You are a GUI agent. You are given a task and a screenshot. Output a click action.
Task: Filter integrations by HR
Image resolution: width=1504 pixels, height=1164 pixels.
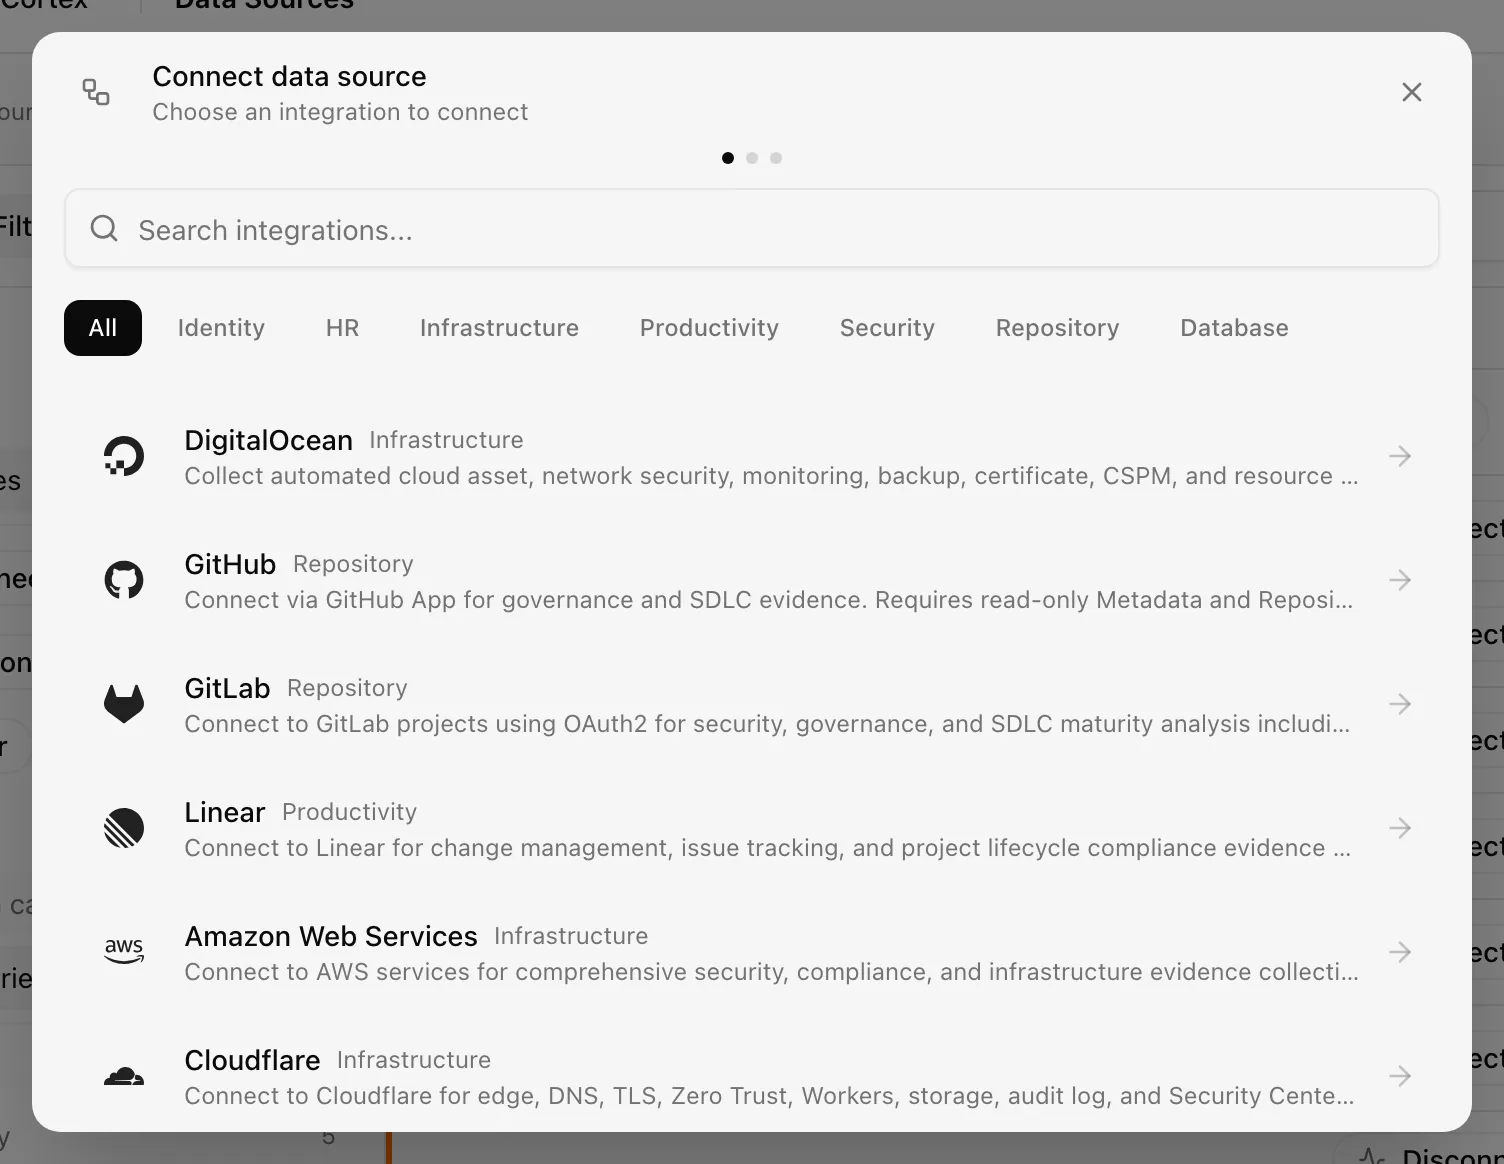point(342,328)
